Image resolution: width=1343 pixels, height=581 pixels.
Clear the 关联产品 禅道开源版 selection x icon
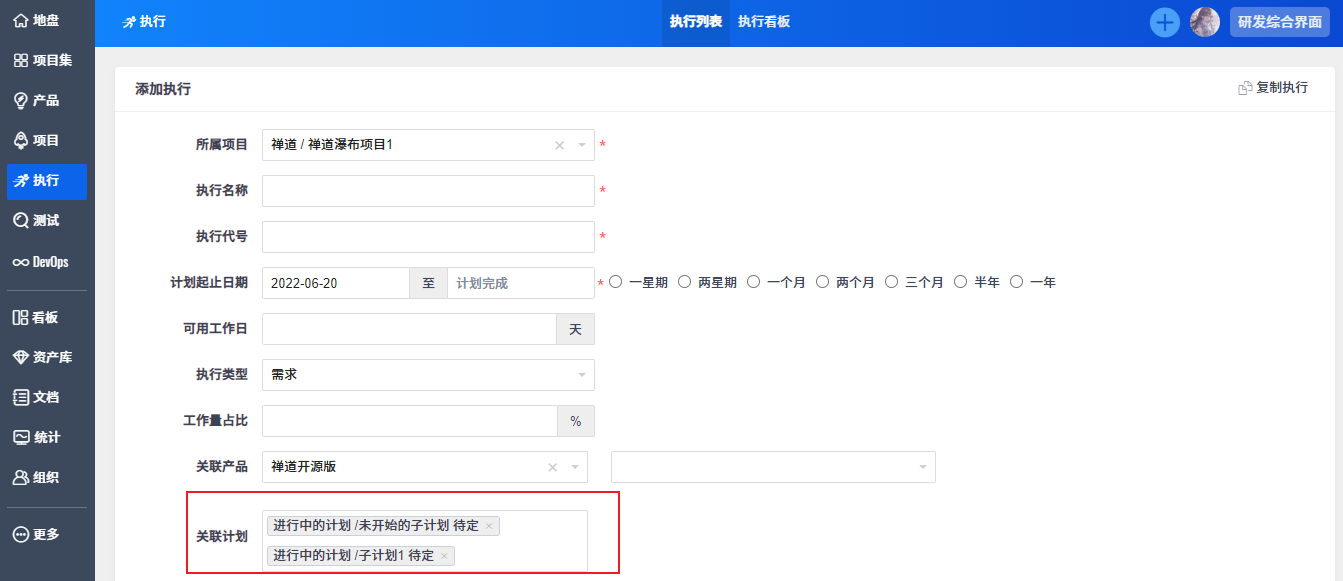pos(552,467)
